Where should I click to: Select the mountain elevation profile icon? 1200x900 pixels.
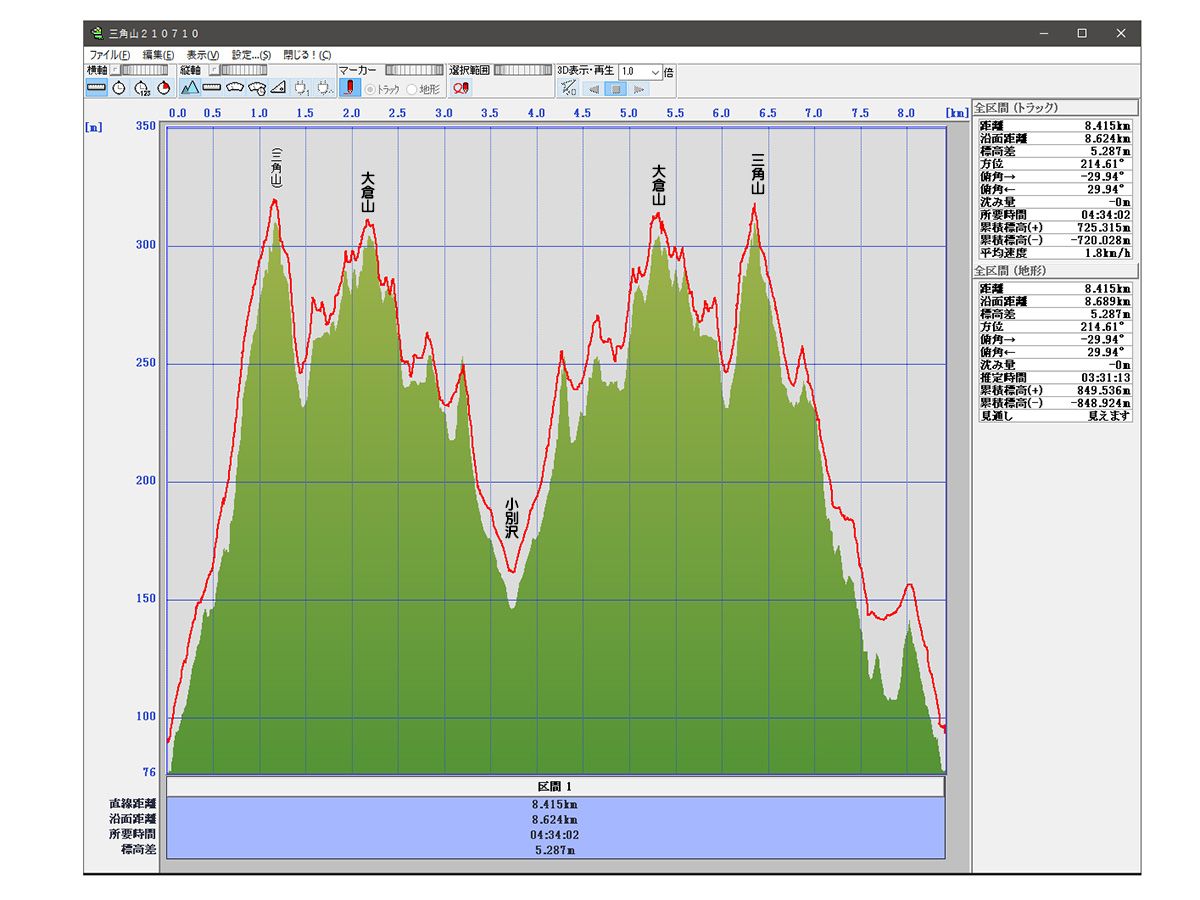pos(190,88)
